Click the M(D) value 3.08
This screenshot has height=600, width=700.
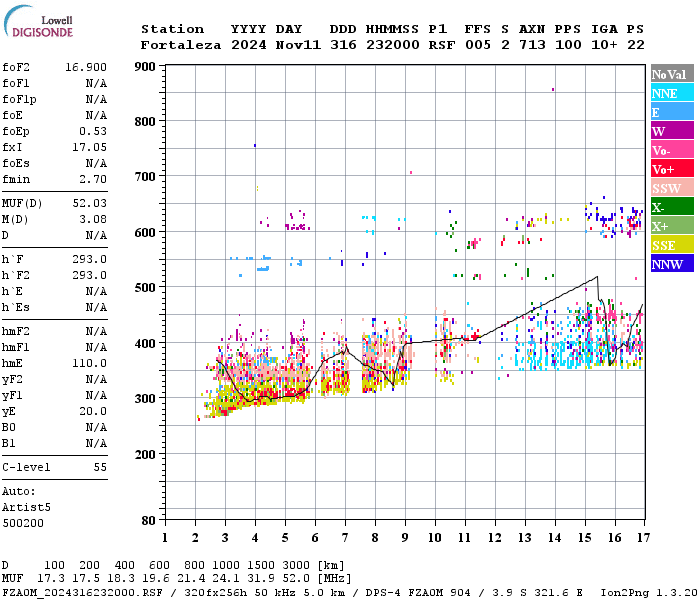[x=93, y=219]
